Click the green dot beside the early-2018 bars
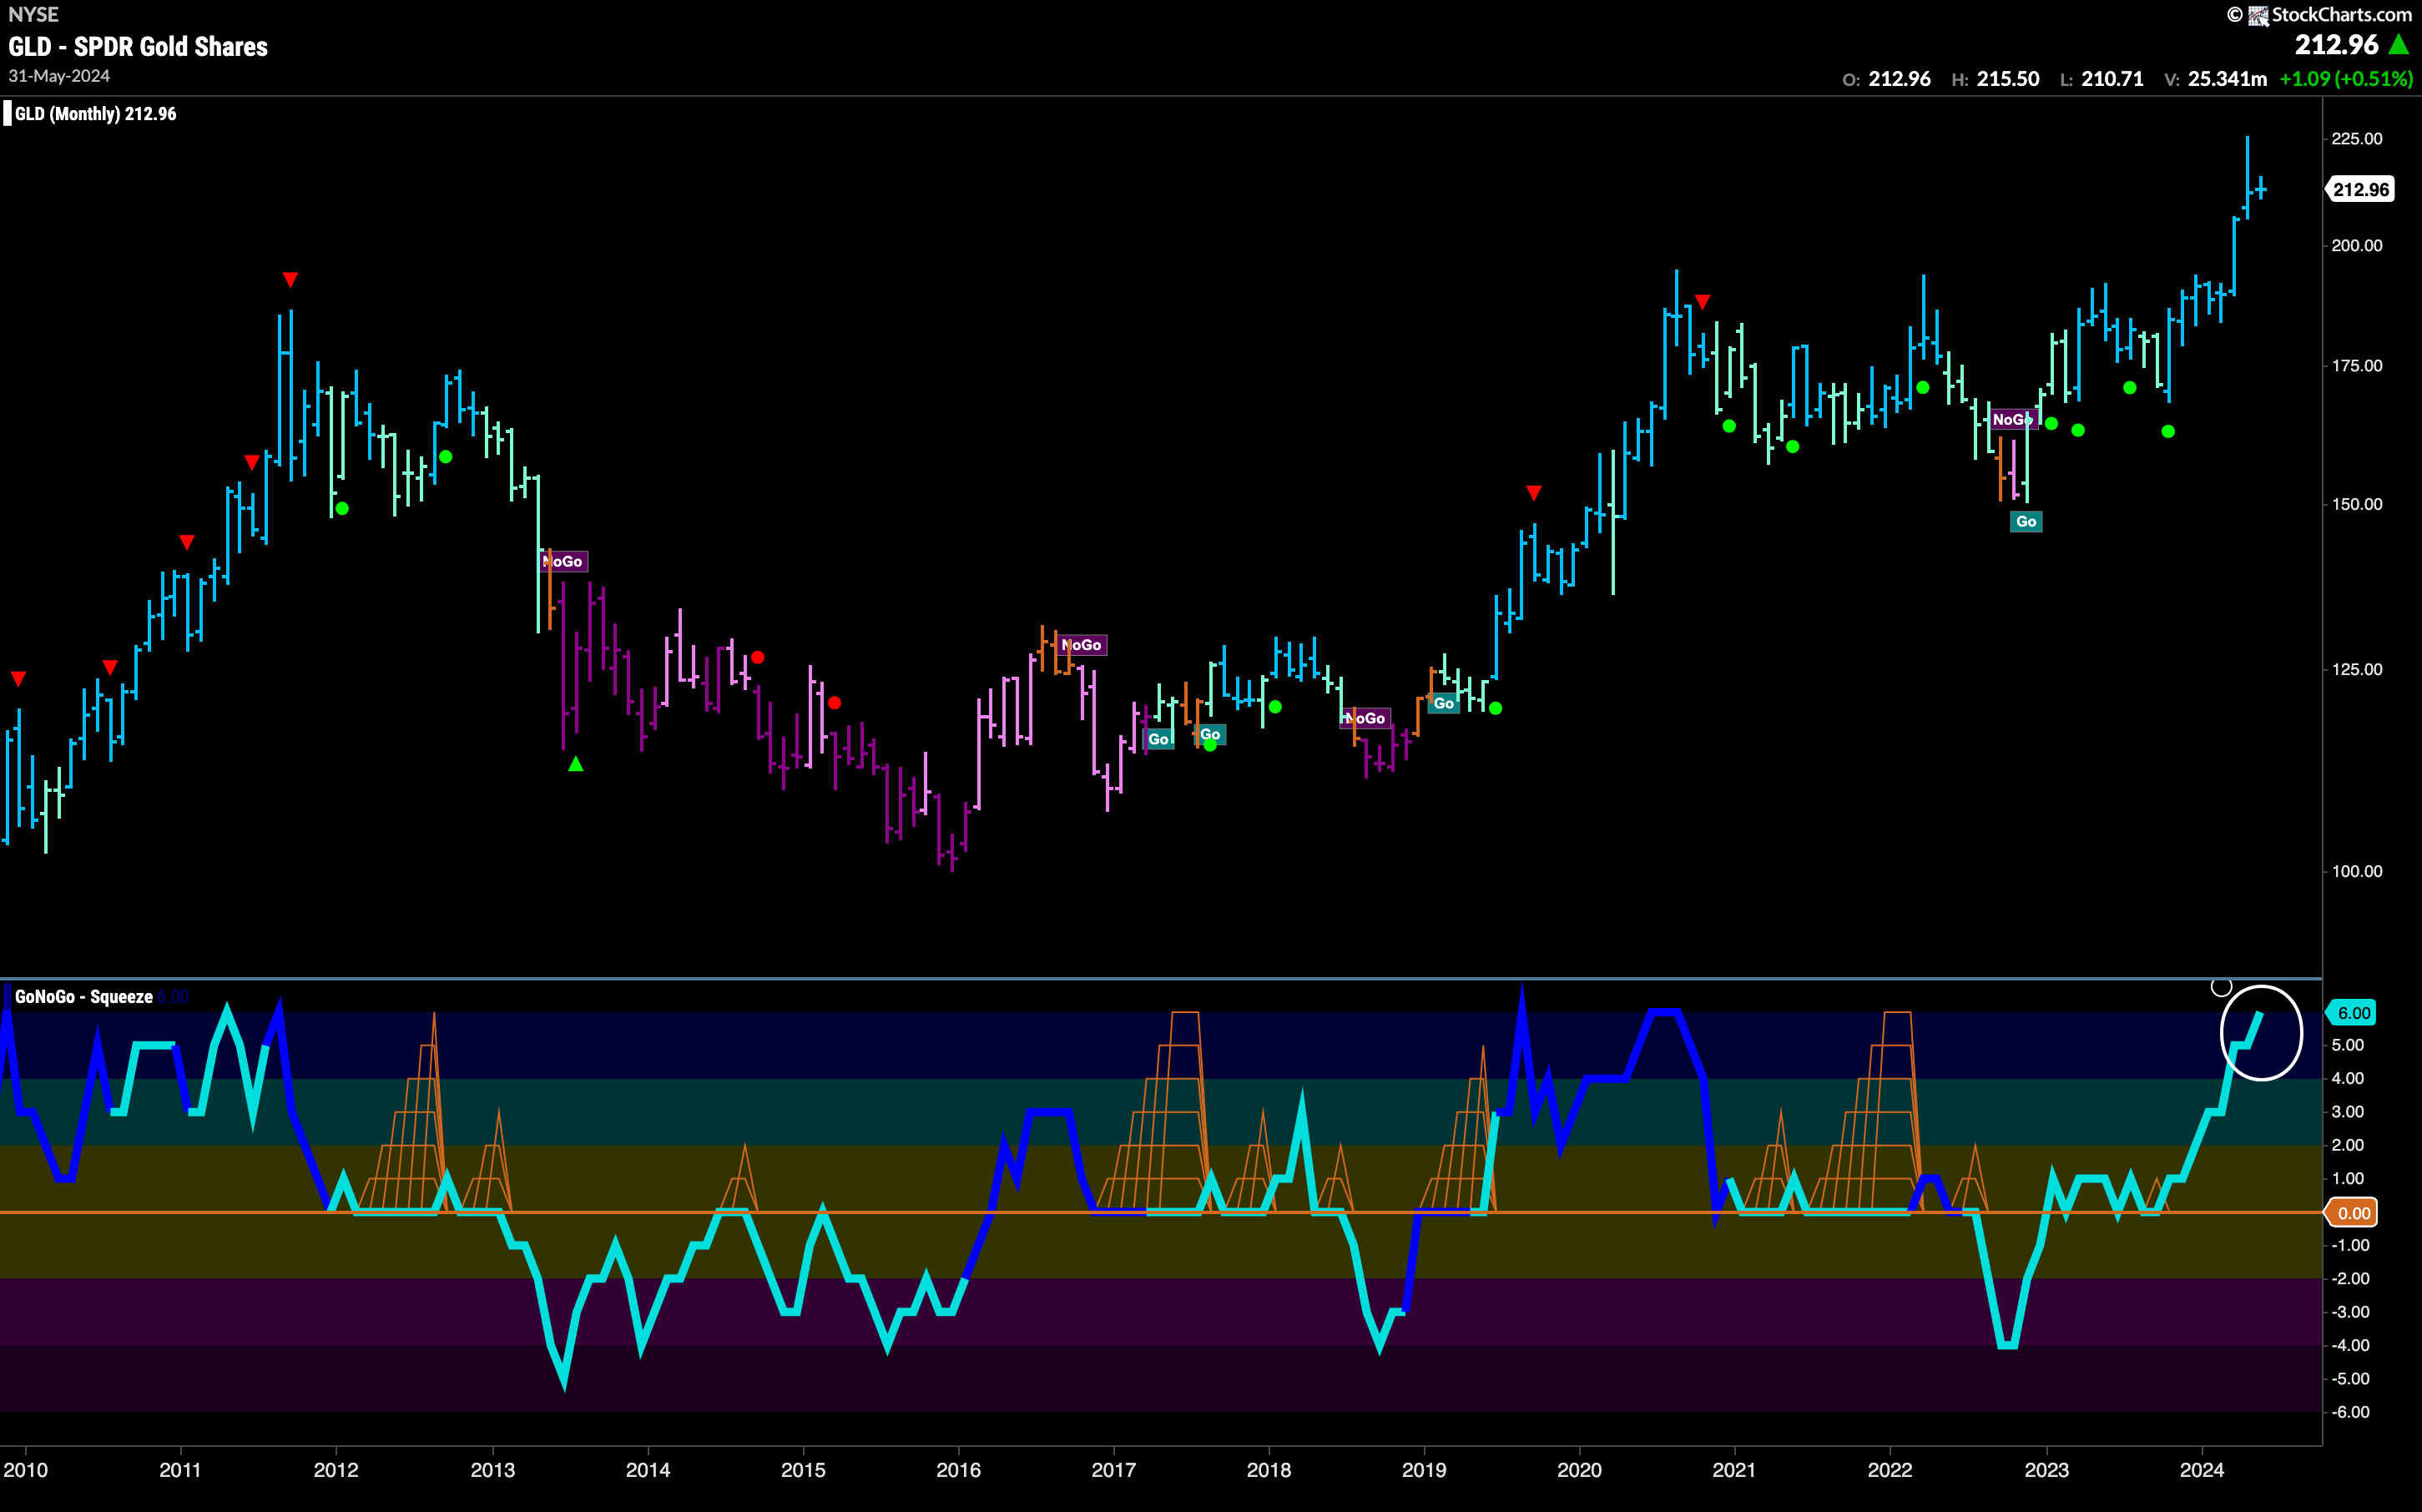 [1275, 707]
